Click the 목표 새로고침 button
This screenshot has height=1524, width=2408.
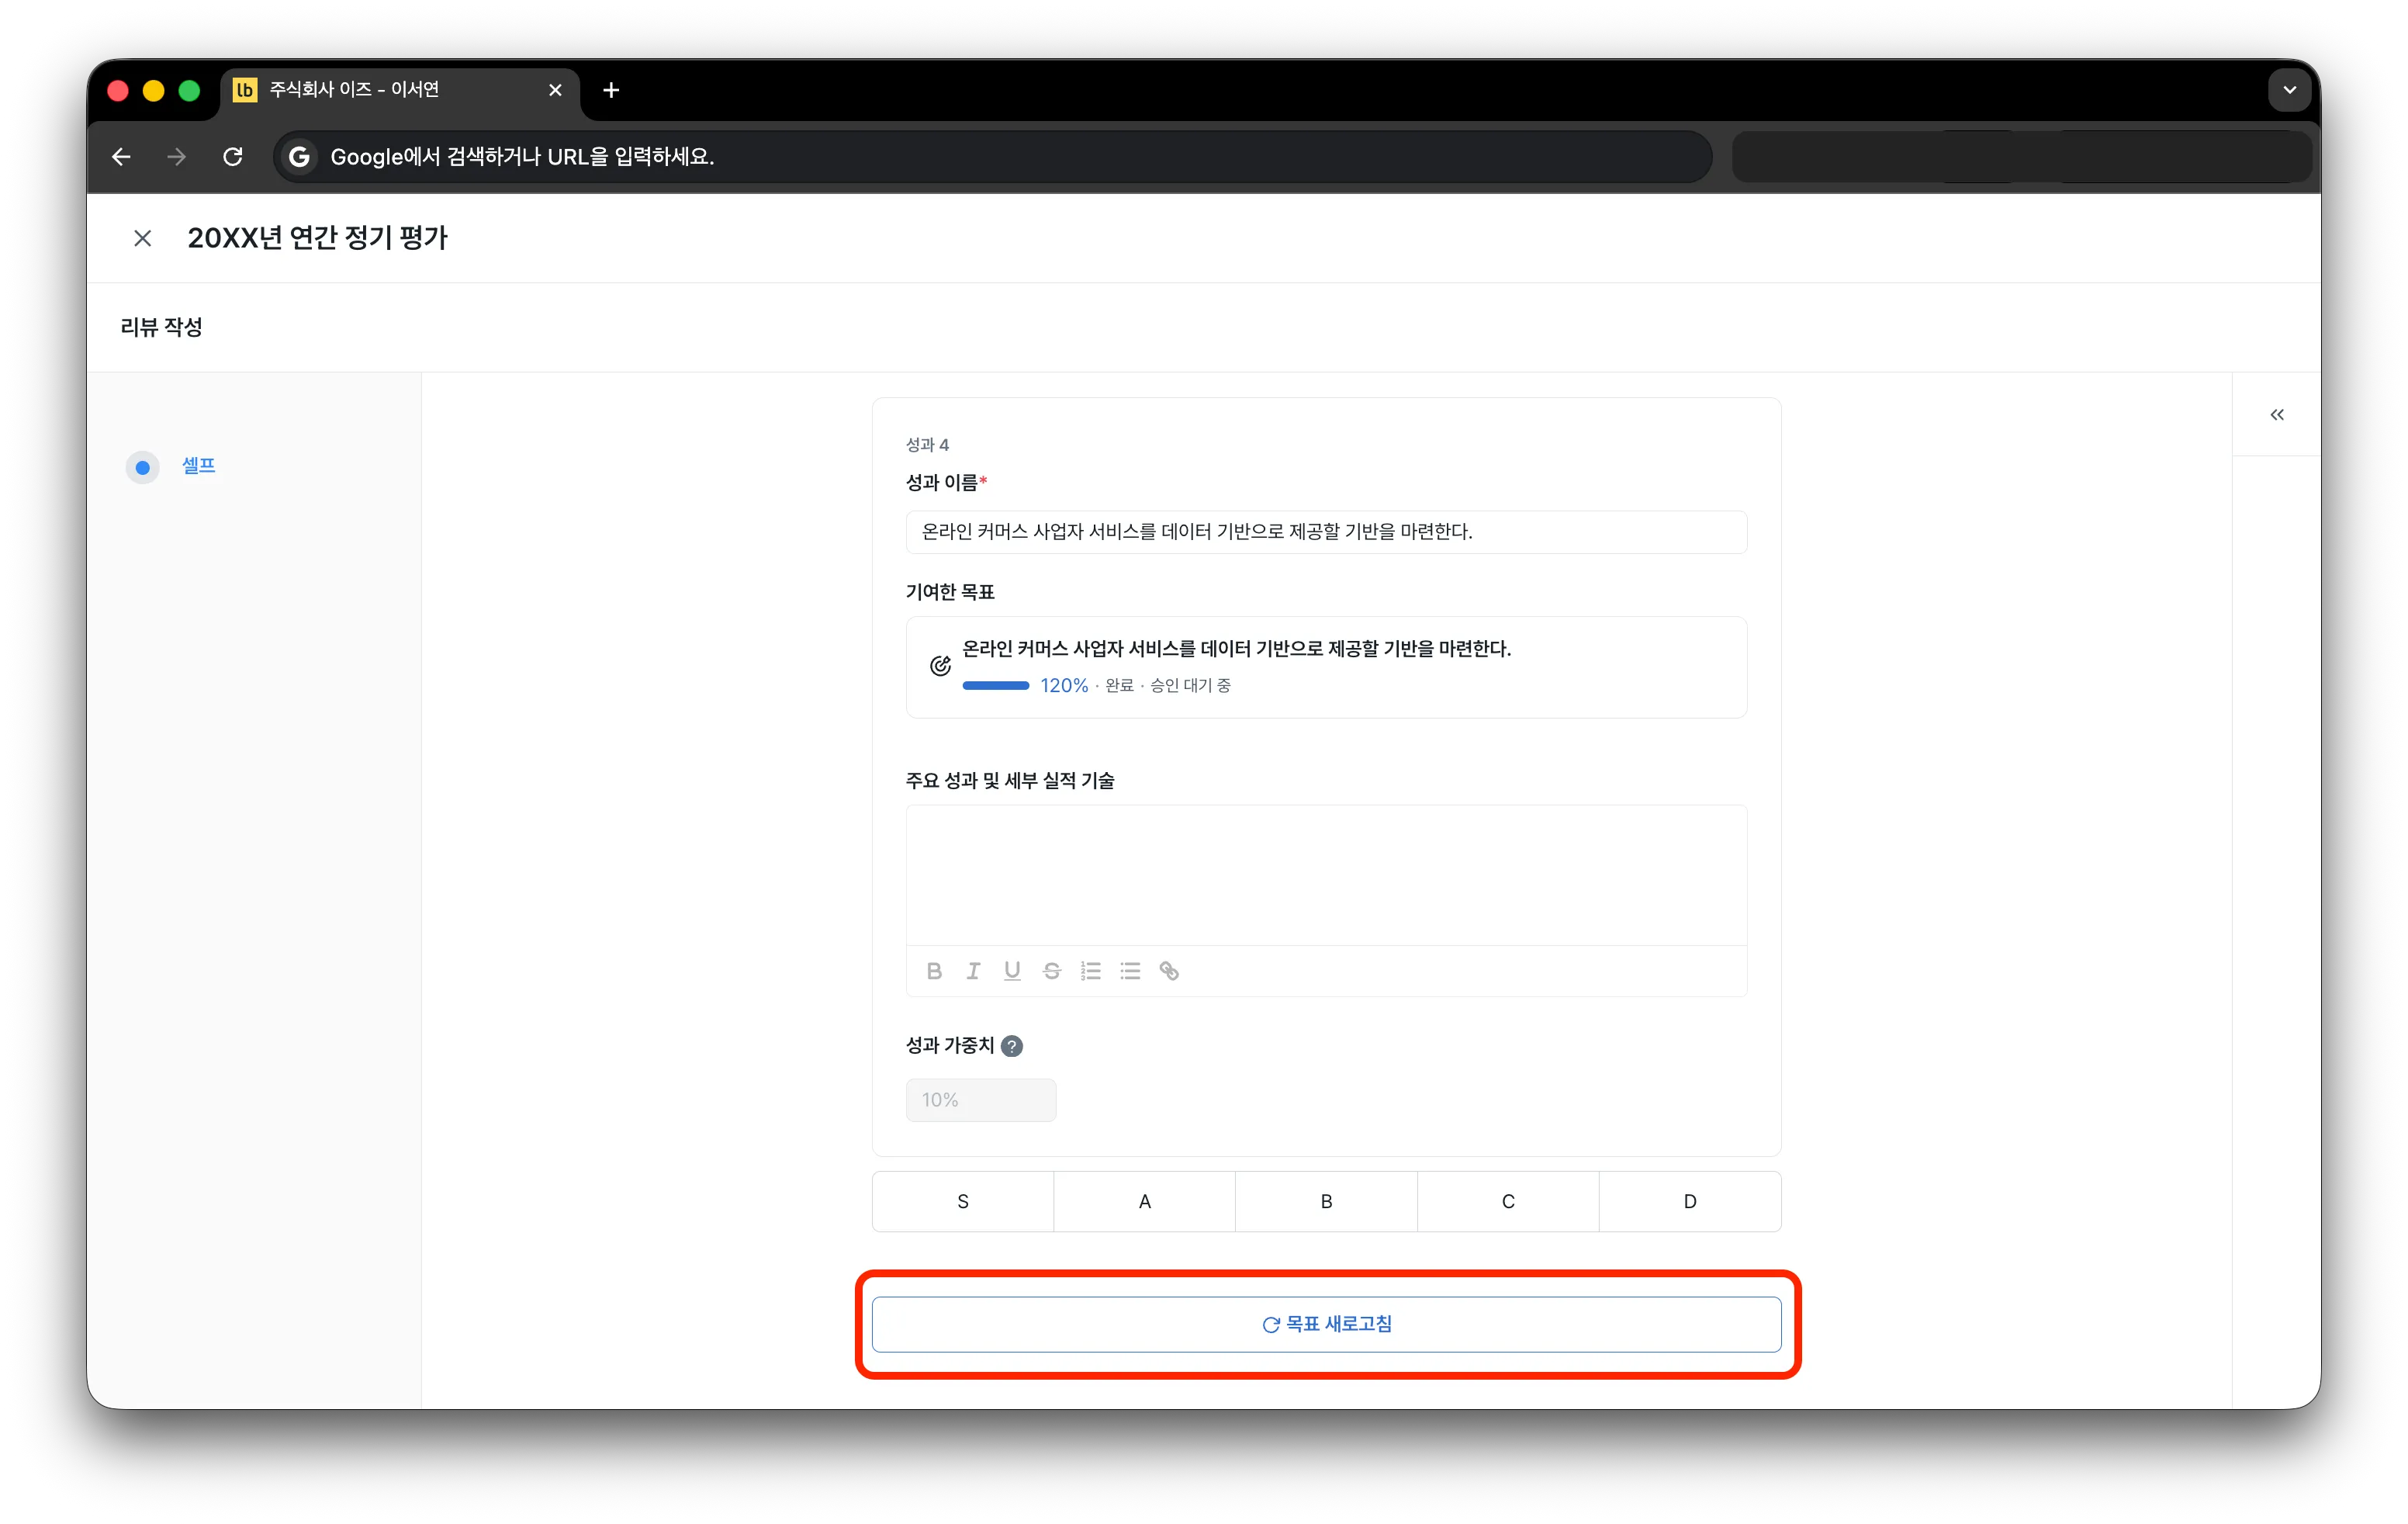click(1326, 1324)
